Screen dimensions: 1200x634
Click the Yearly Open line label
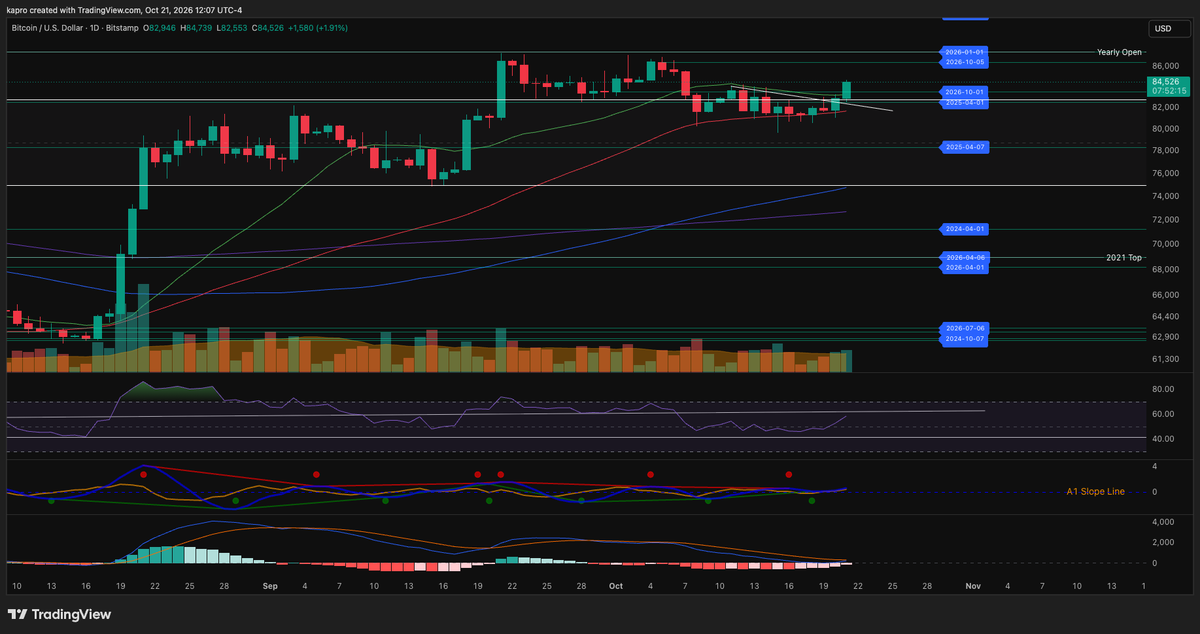(x=1119, y=52)
